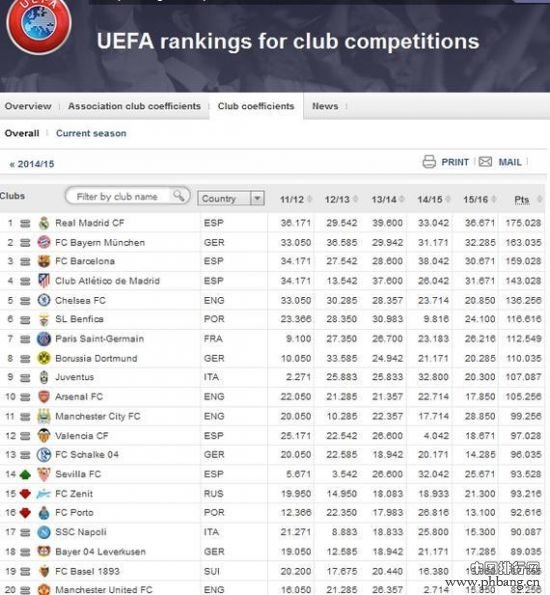Click the green up arrow beside Sevilla FC
The image size is (550, 595).
coord(25,474)
